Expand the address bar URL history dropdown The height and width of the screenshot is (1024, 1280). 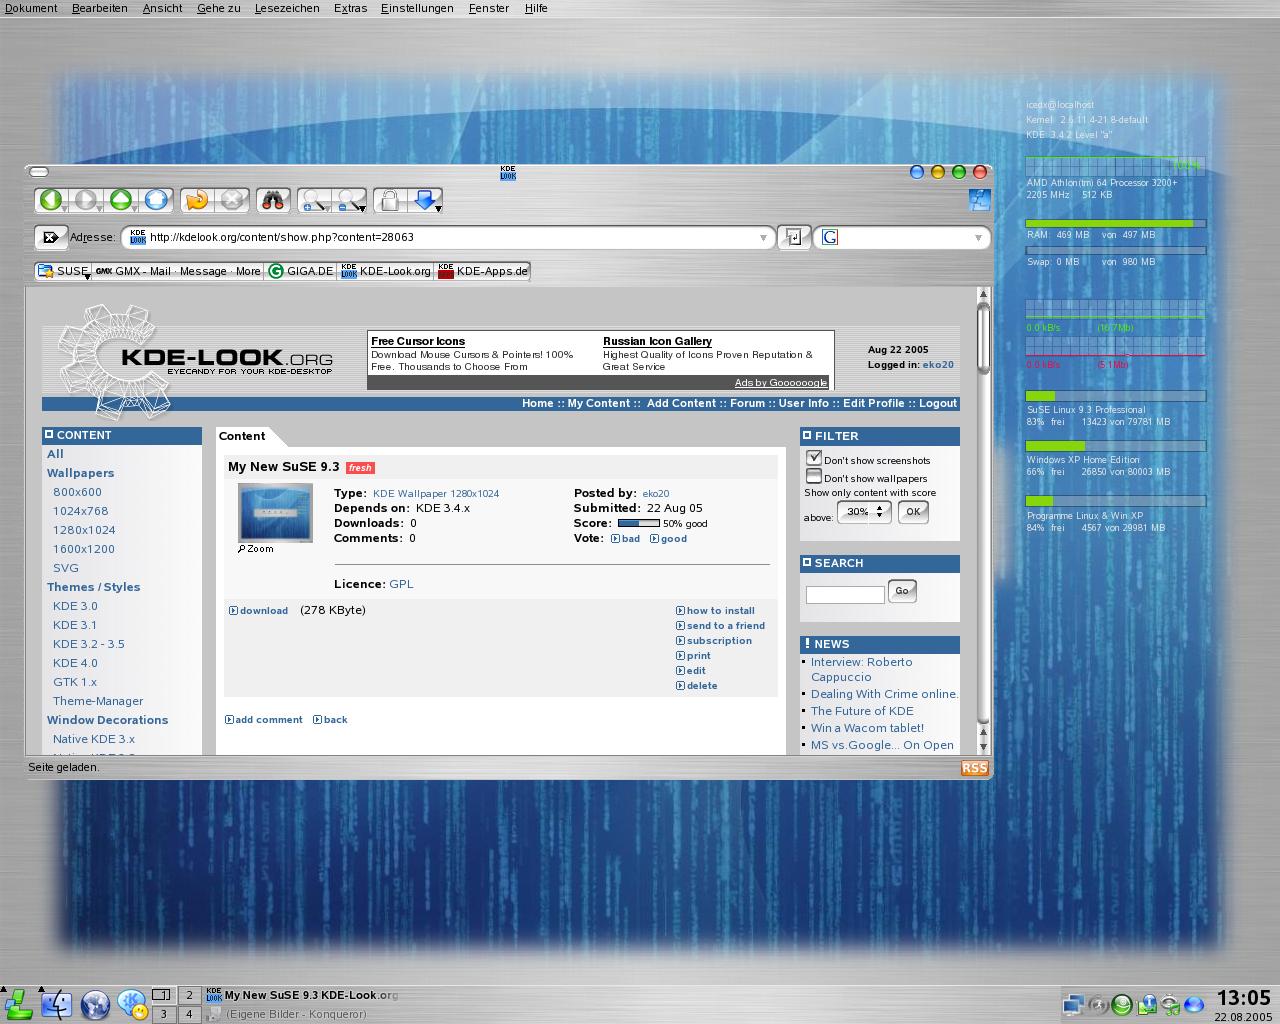coord(763,238)
